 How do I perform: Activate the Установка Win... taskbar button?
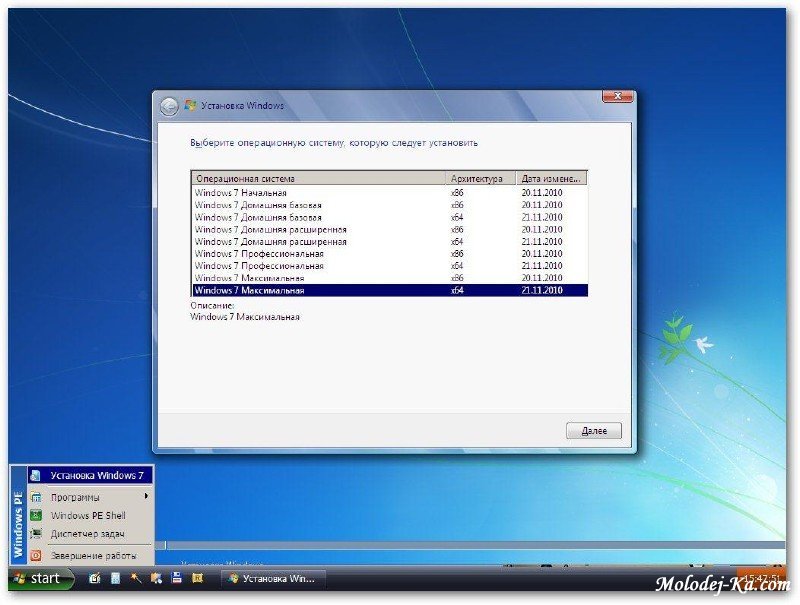pyautogui.click(x=273, y=578)
